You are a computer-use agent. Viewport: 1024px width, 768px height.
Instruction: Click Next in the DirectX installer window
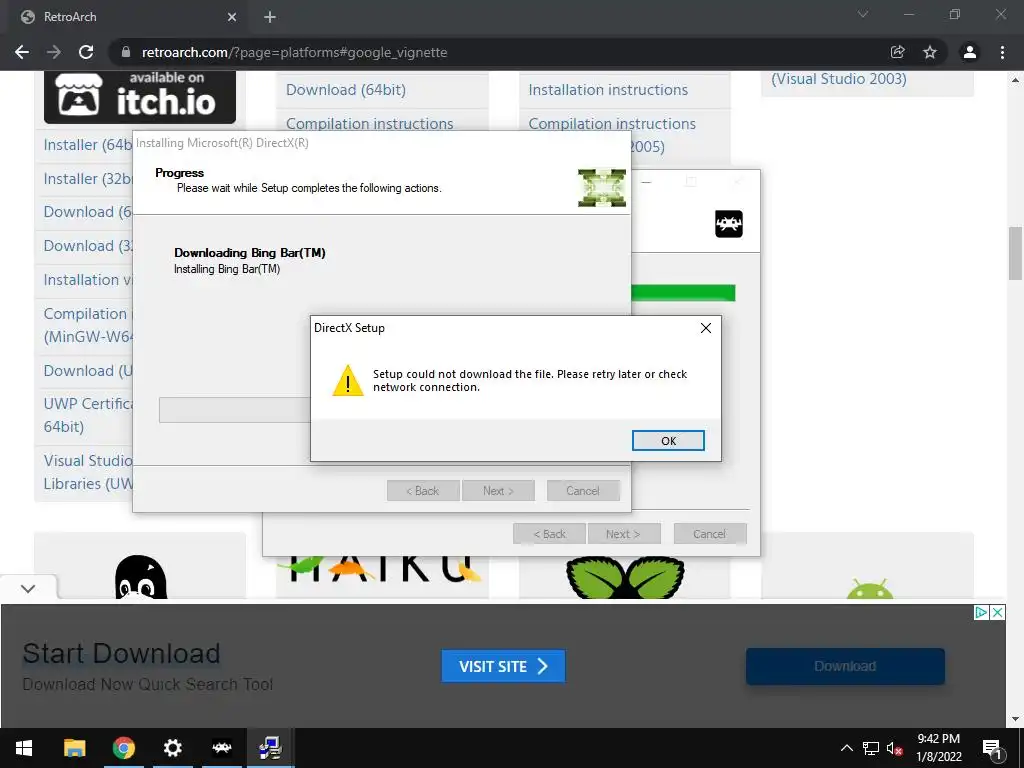(498, 490)
